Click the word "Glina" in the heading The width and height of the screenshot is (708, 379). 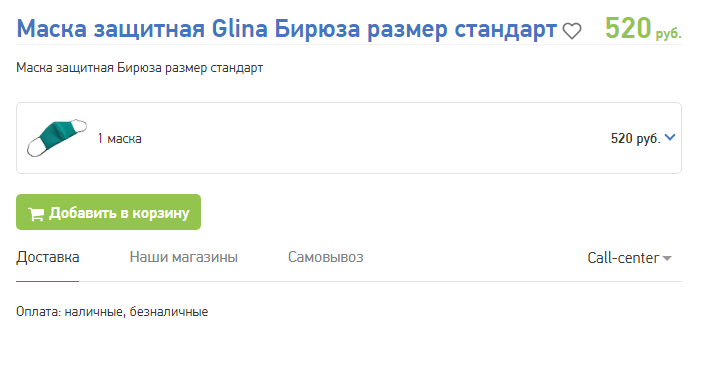click(240, 29)
